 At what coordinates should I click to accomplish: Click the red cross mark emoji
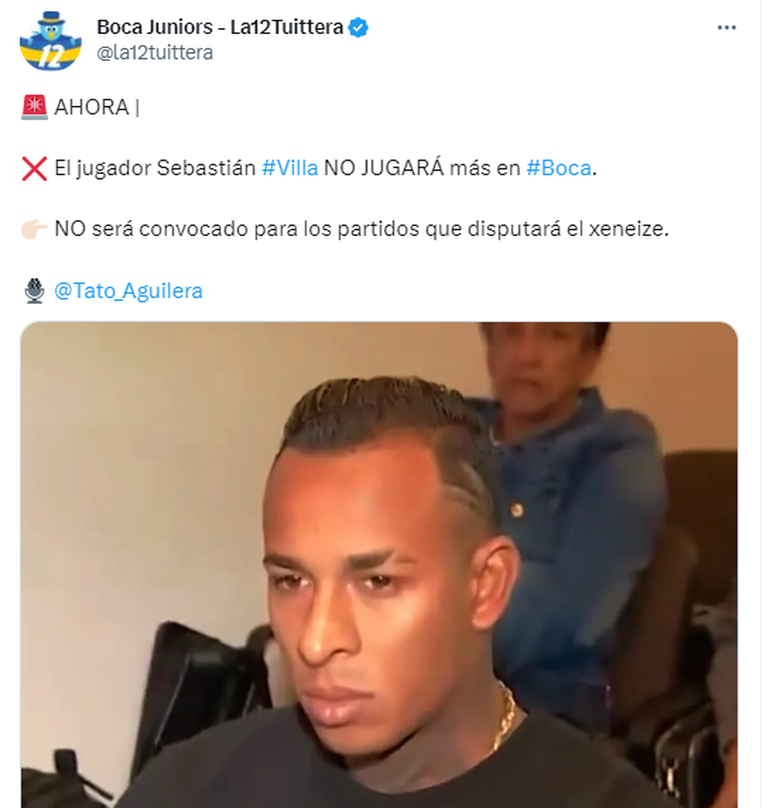coord(35,169)
